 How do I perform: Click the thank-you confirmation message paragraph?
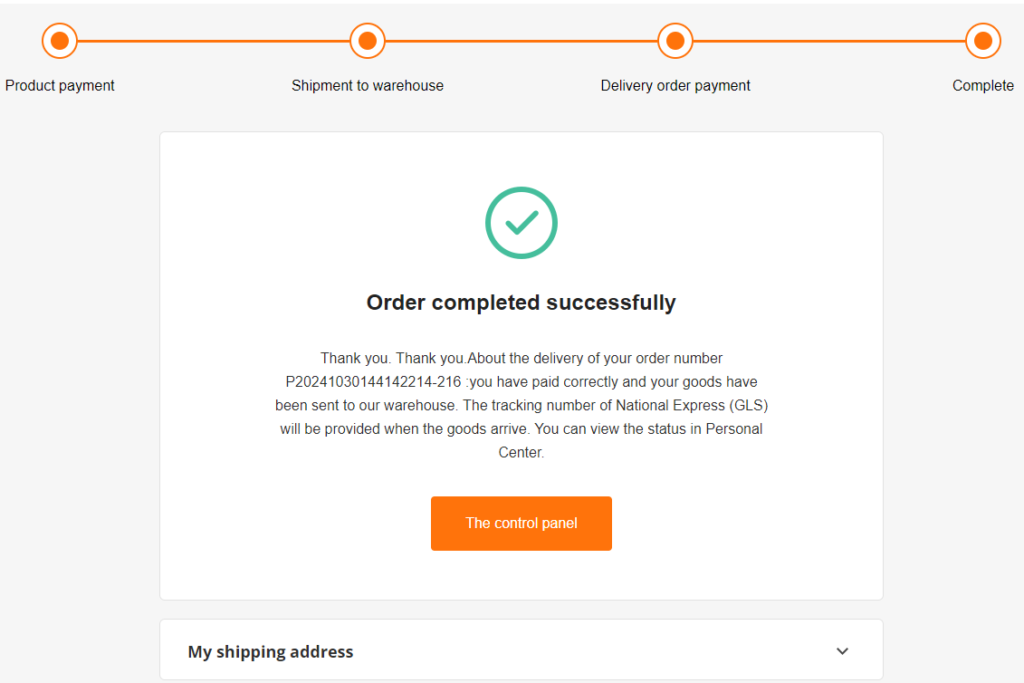point(521,405)
